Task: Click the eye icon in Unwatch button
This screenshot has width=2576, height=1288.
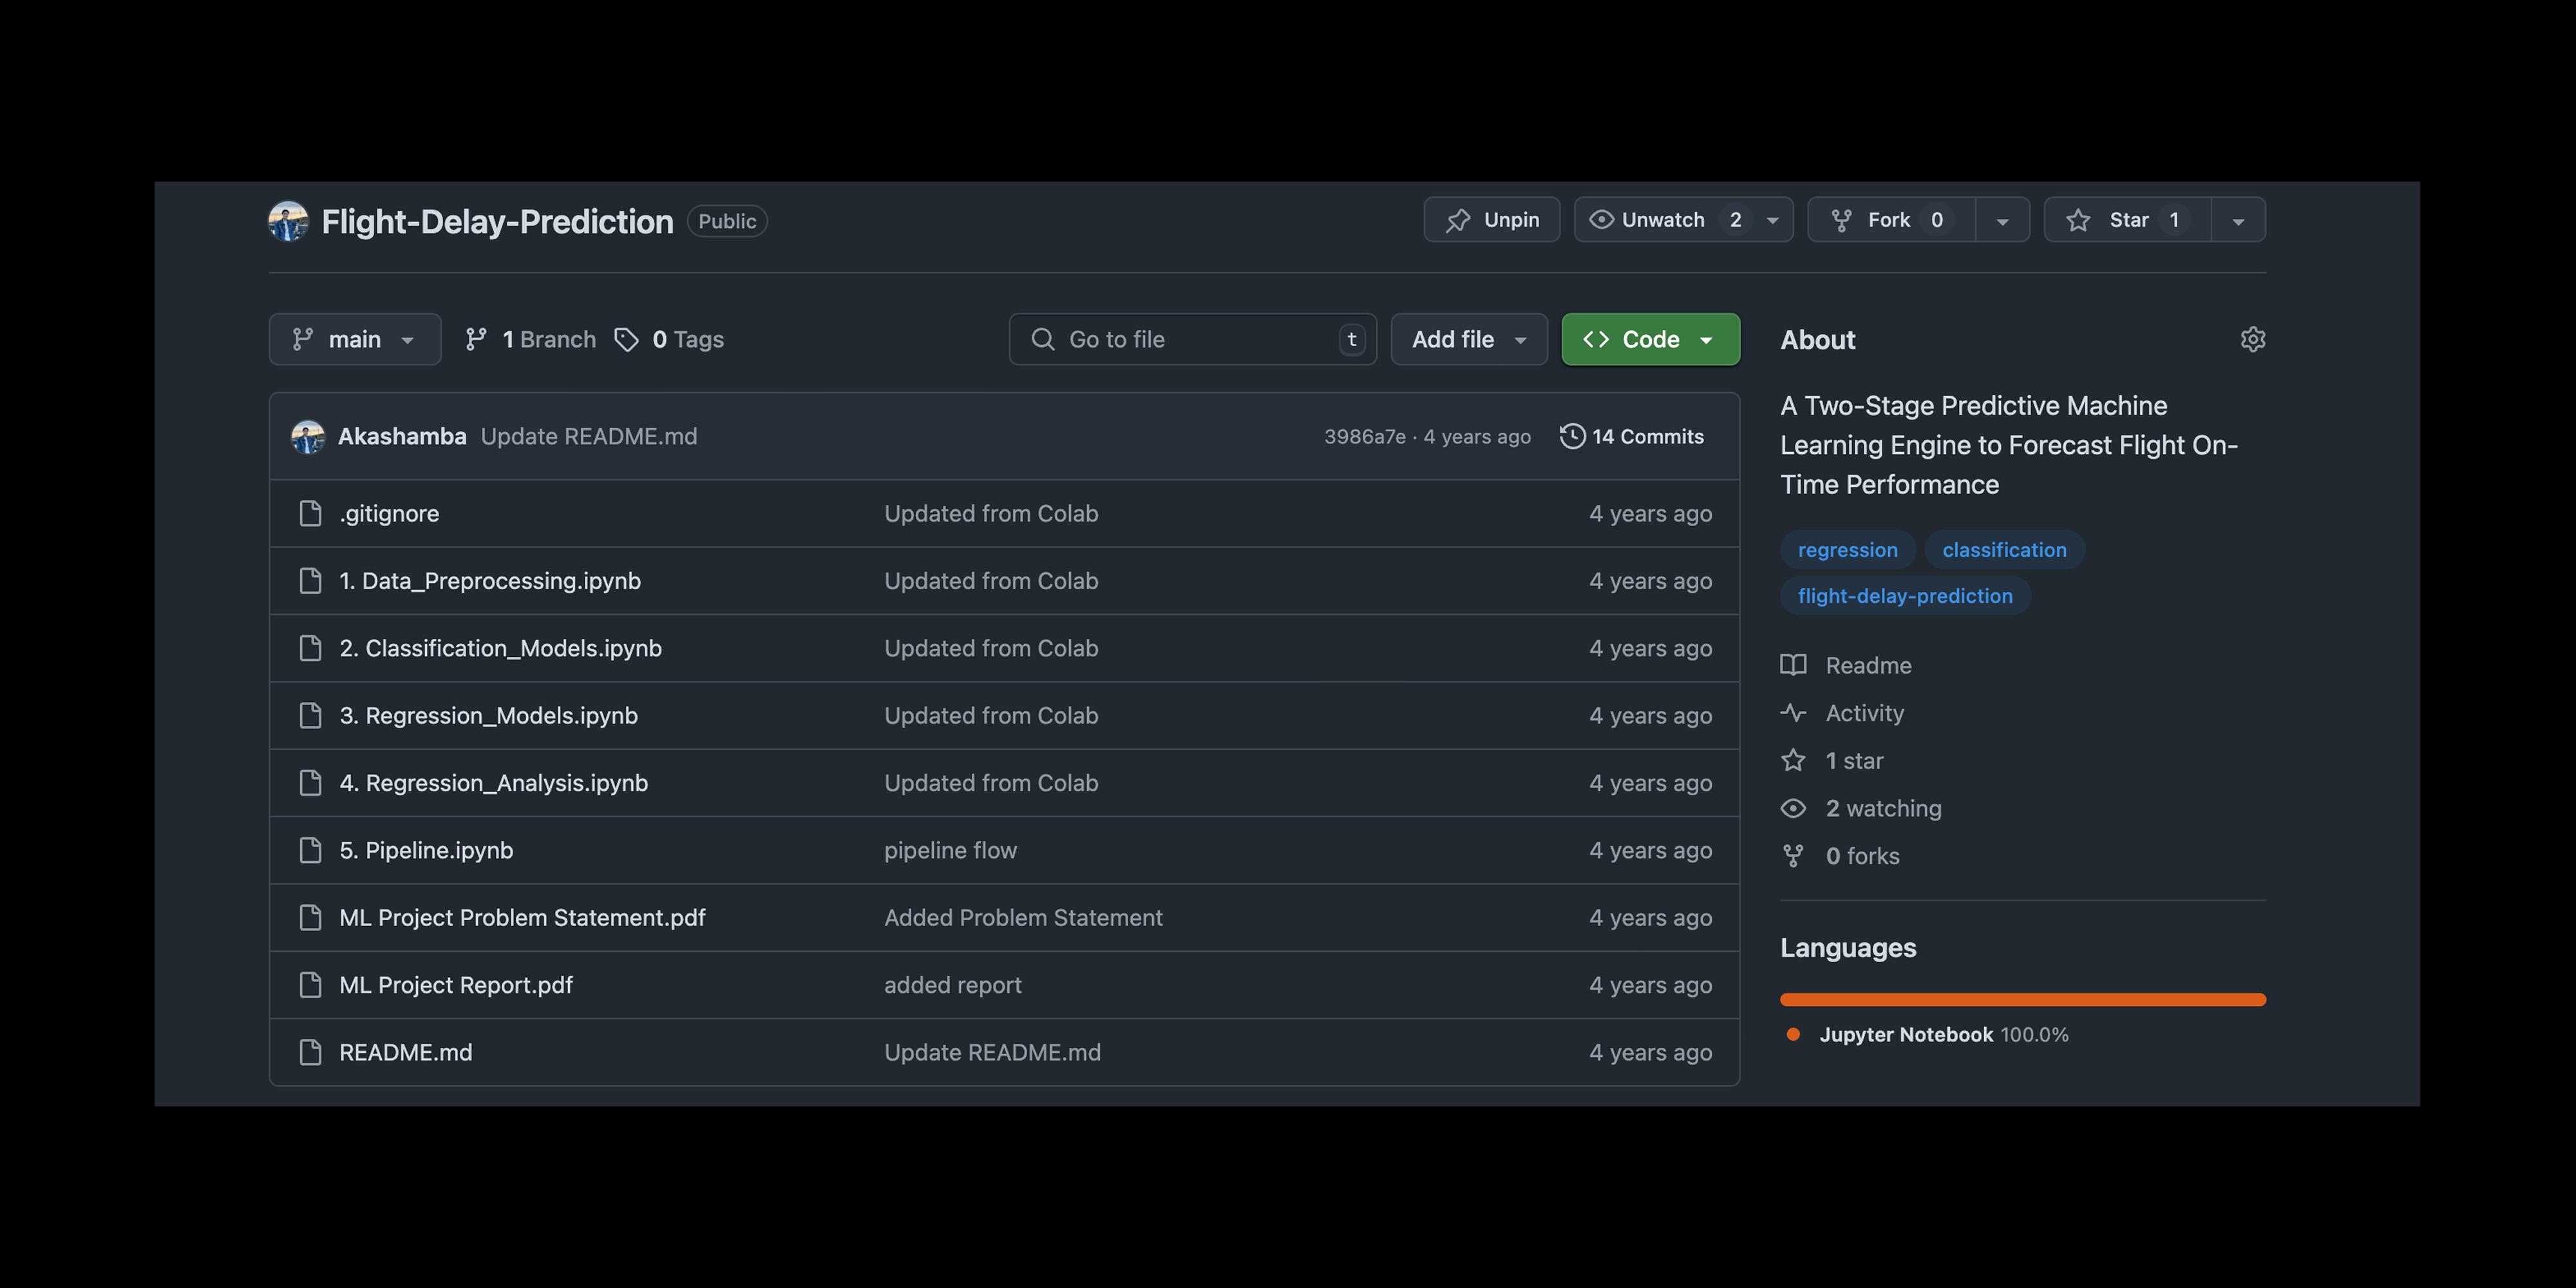Action: [x=1601, y=220]
